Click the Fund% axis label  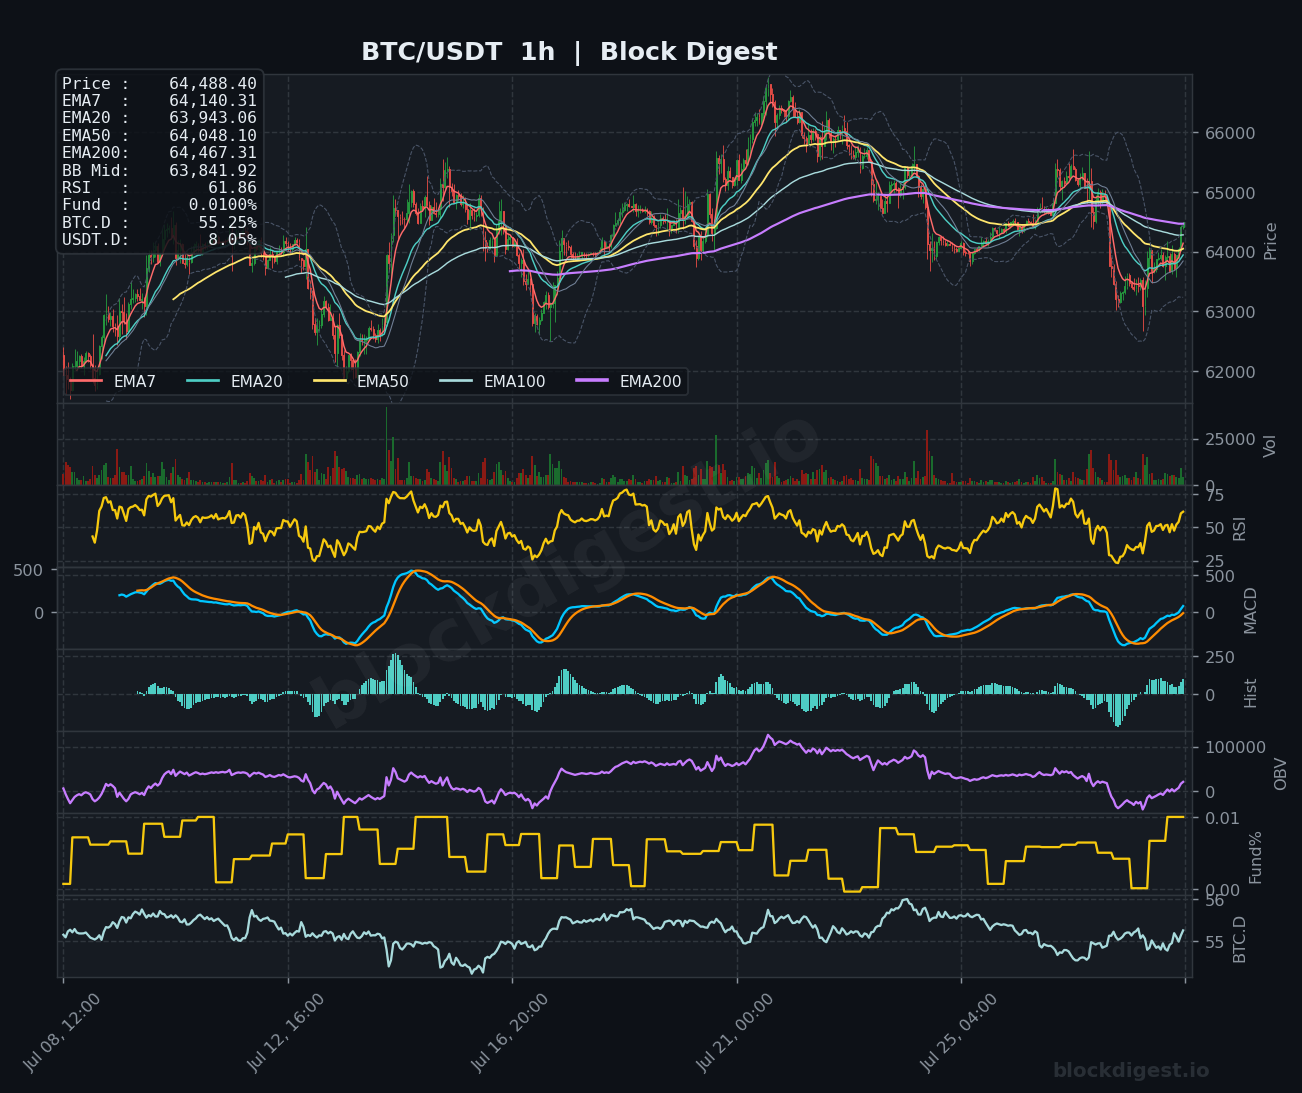click(1256, 857)
